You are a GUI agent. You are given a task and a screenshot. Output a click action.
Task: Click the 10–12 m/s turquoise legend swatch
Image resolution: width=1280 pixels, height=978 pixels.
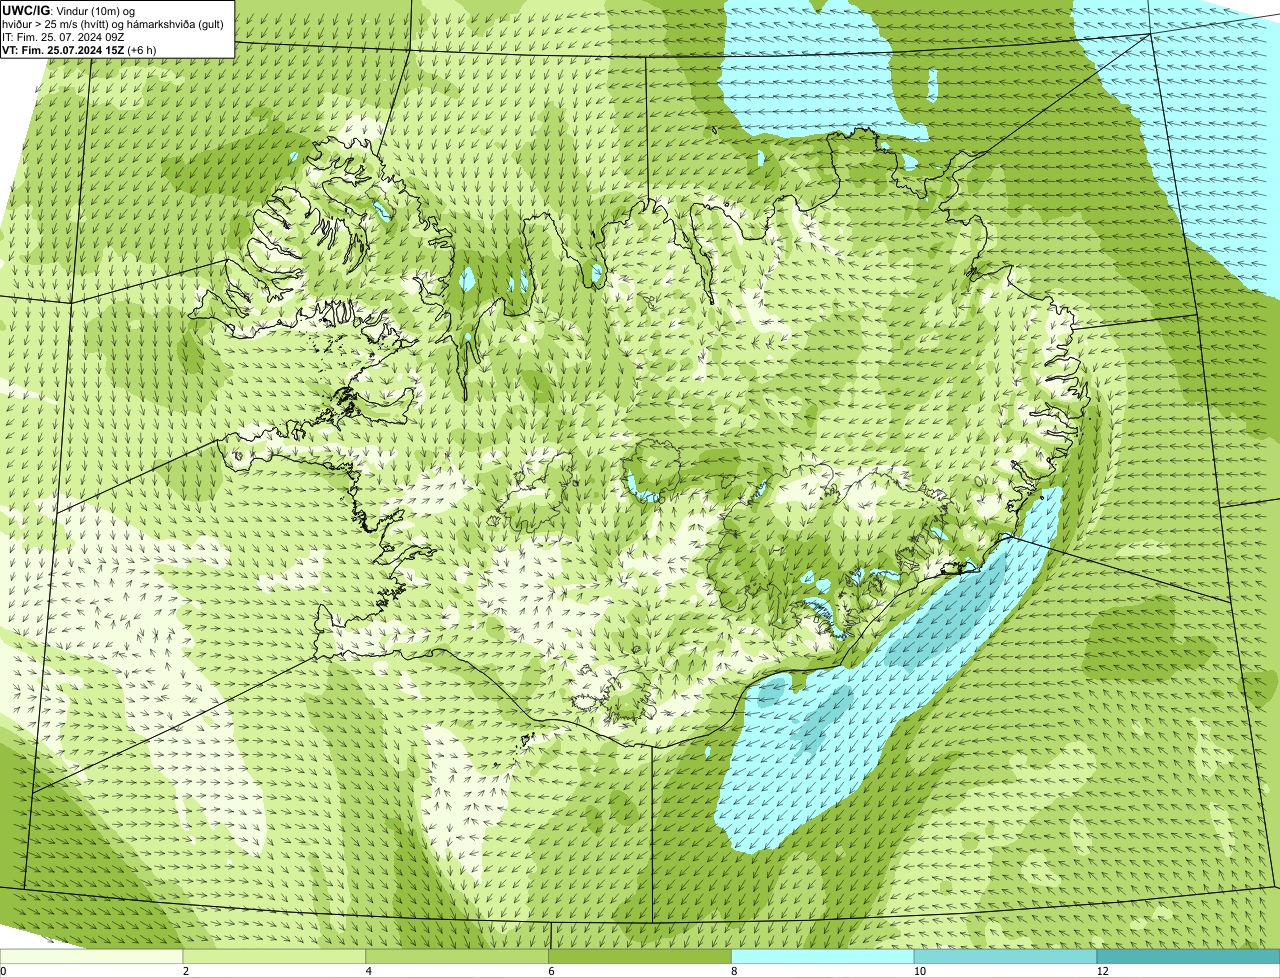coord(1007,957)
